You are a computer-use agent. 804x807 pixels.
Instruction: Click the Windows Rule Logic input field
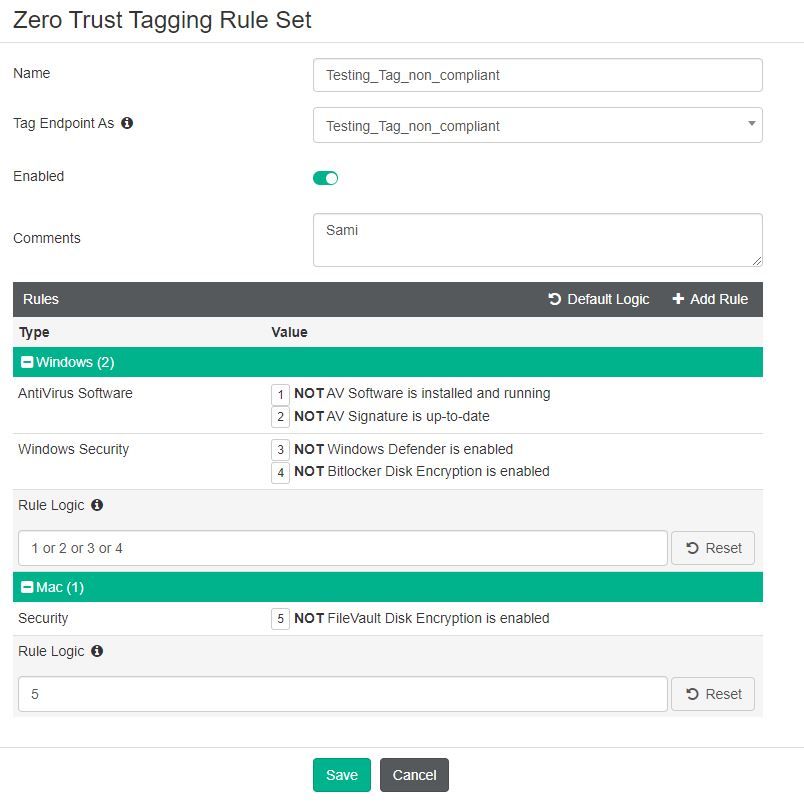tap(342, 548)
